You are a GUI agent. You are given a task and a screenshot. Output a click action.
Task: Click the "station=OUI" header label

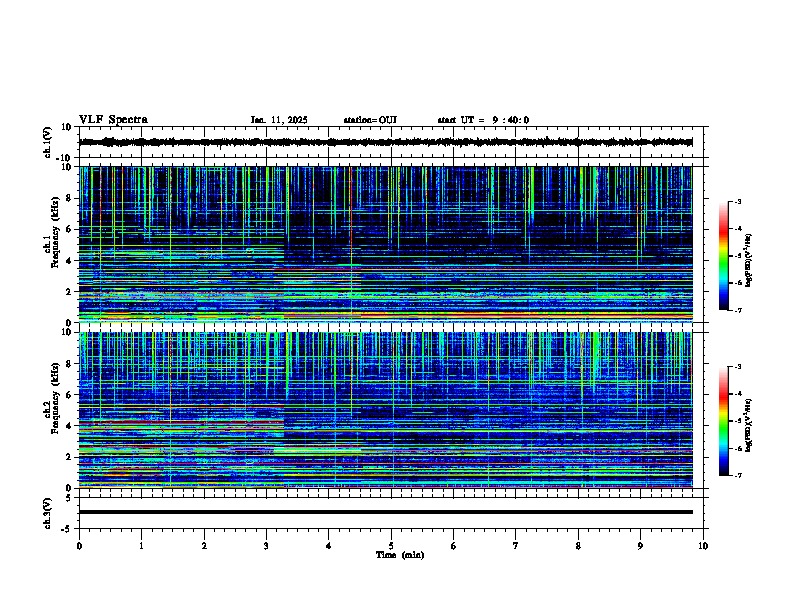click(x=370, y=120)
